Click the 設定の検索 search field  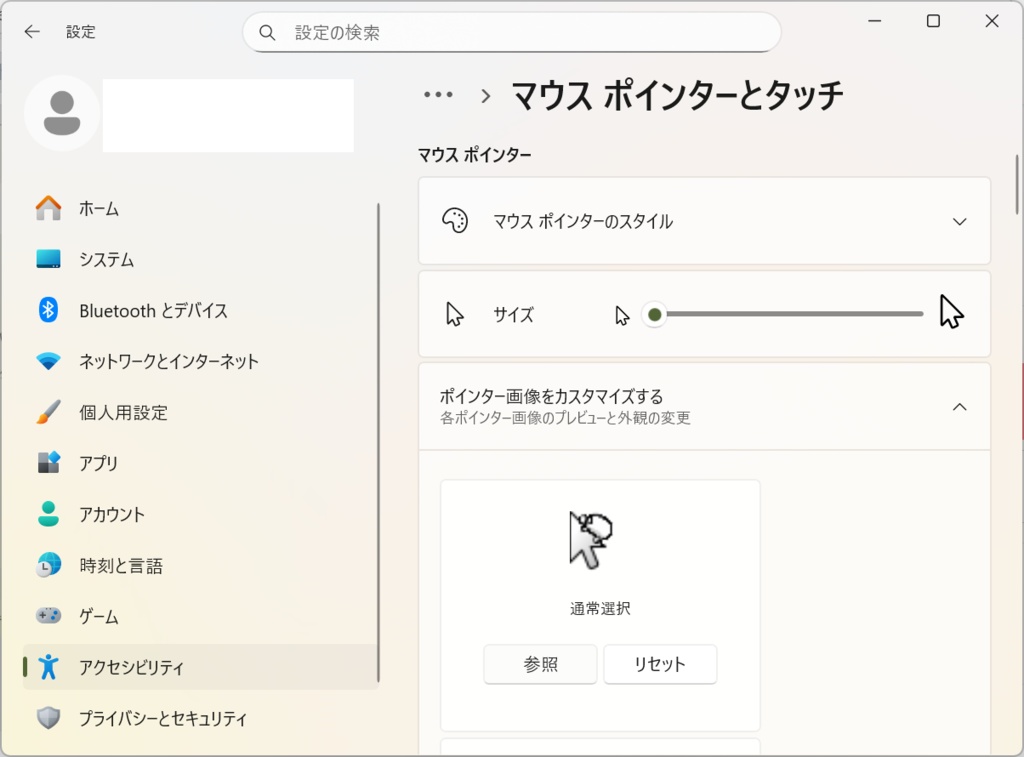512,31
